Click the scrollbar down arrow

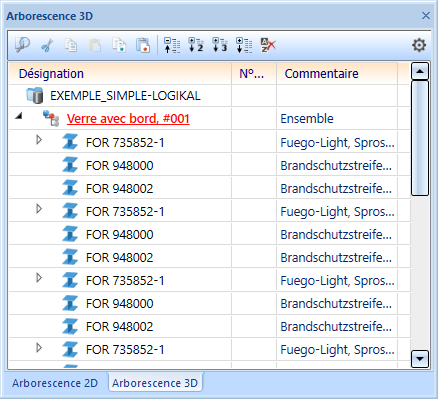[420, 359]
